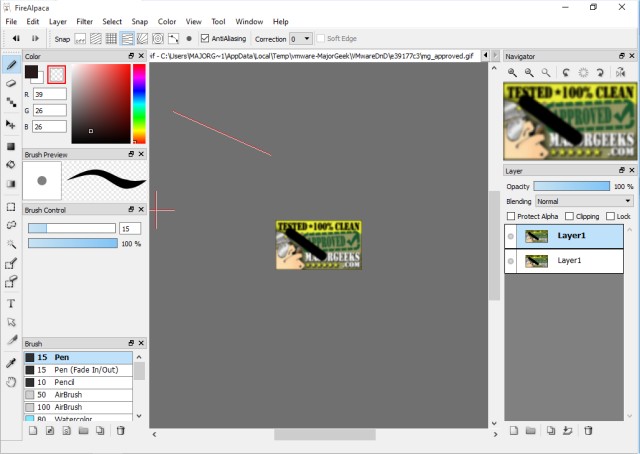Open the Layer menu

(58, 22)
